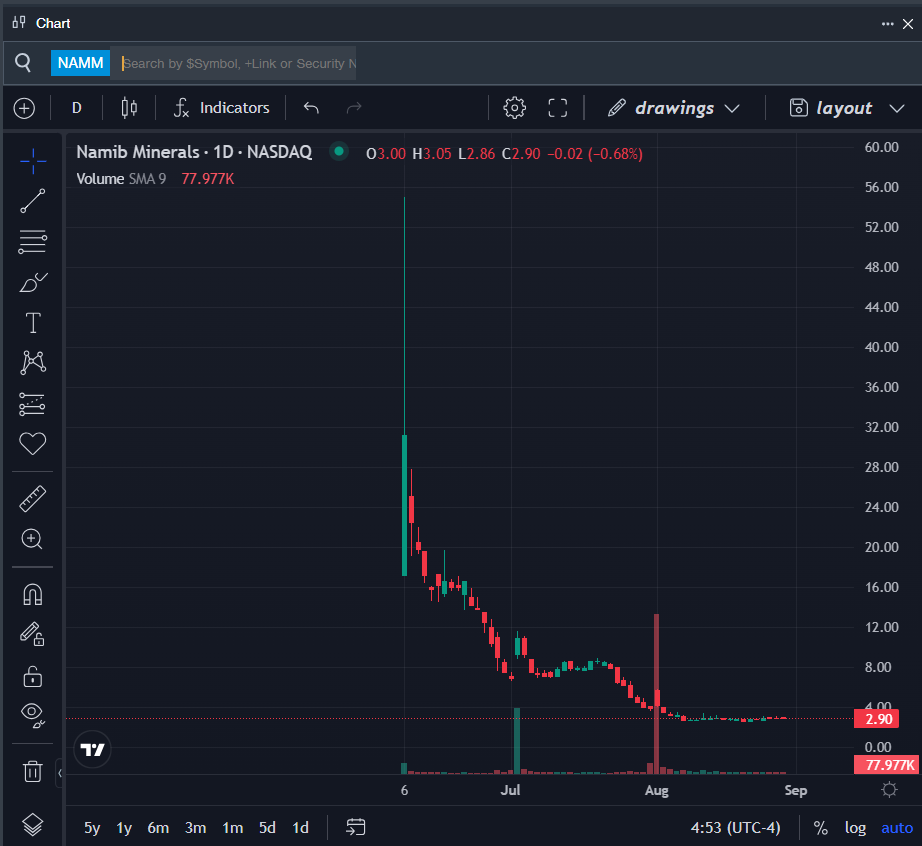Activate the zoom in tool
The height and width of the screenshot is (846, 922).
click(x=32, y=539)
